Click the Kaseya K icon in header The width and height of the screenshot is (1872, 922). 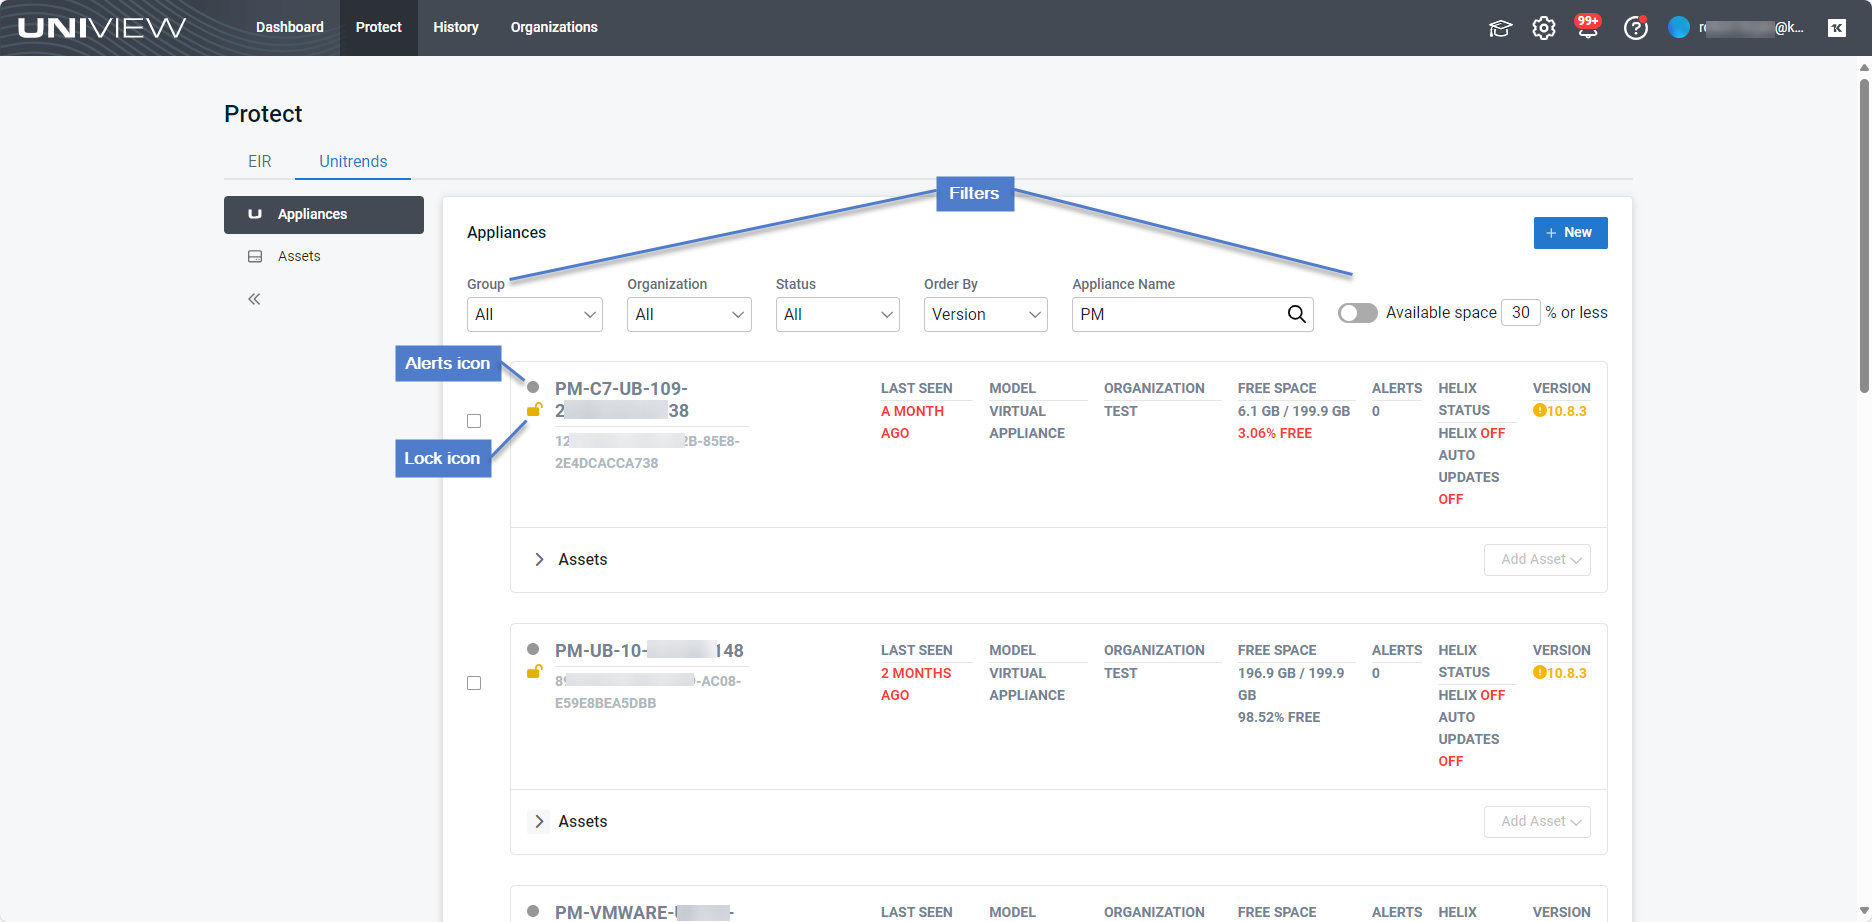pyautogui.click(x=1837, y=28)
